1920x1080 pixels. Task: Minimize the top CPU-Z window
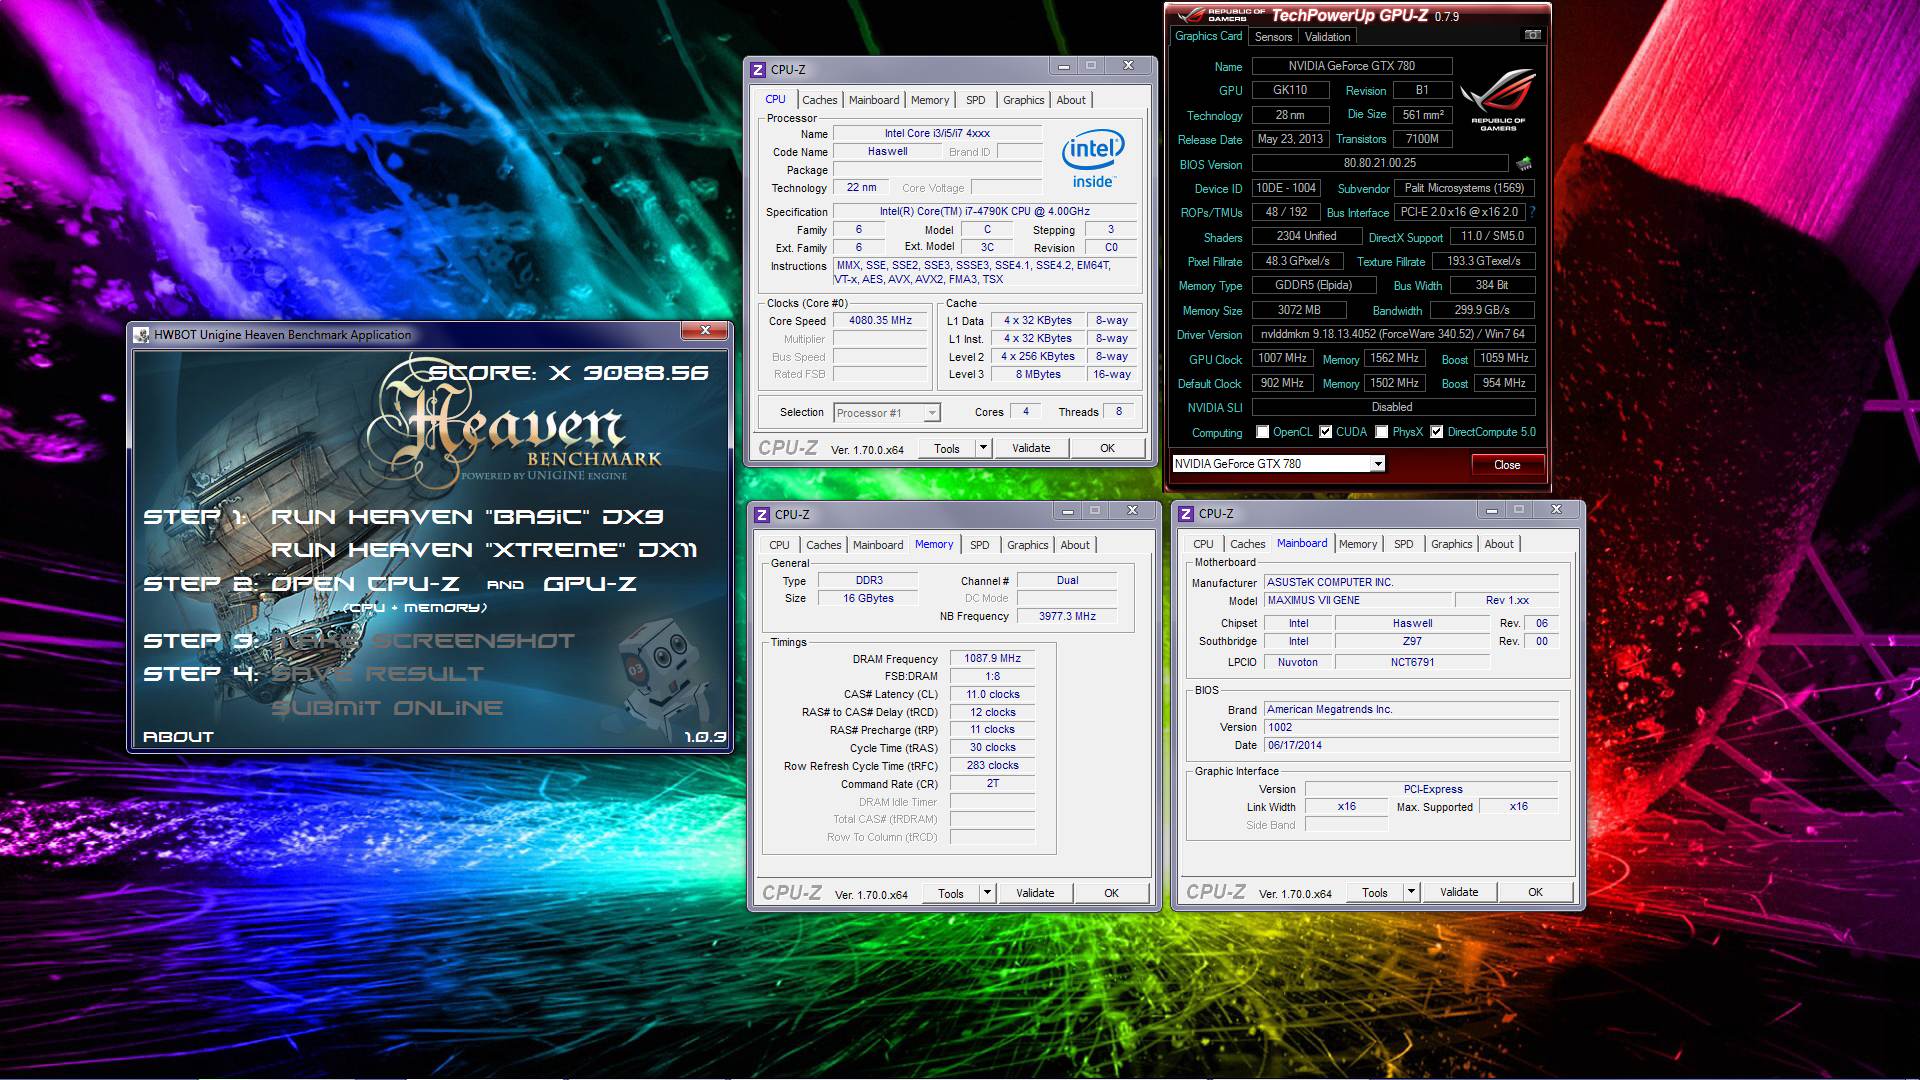(1063, 66)
